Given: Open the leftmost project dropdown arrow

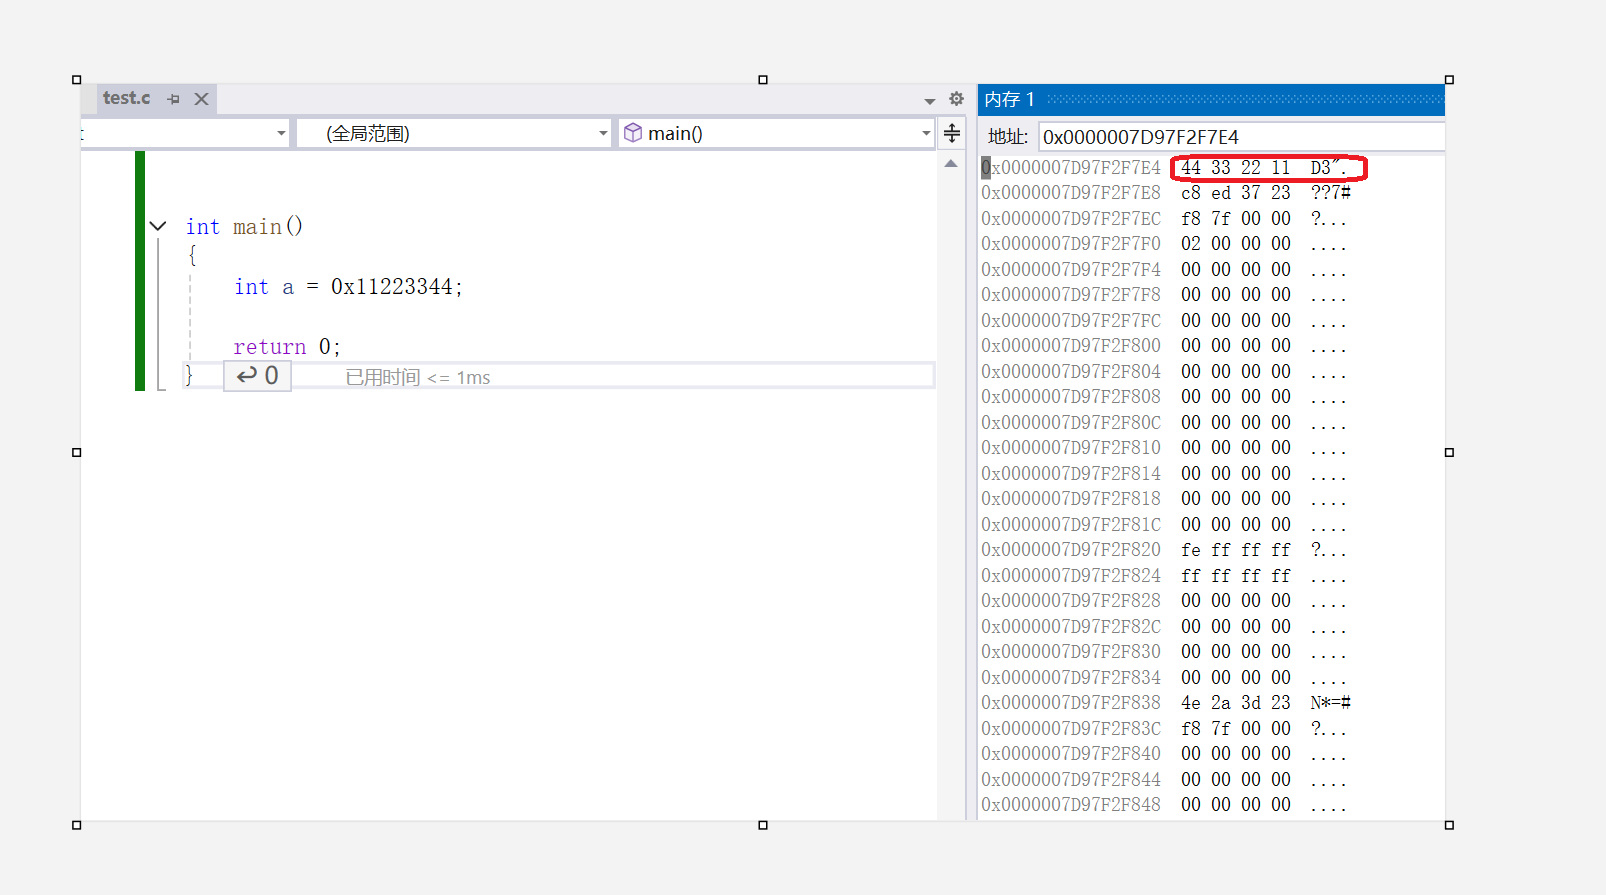Looking at the screenshot, I should (x=281, y=133).
